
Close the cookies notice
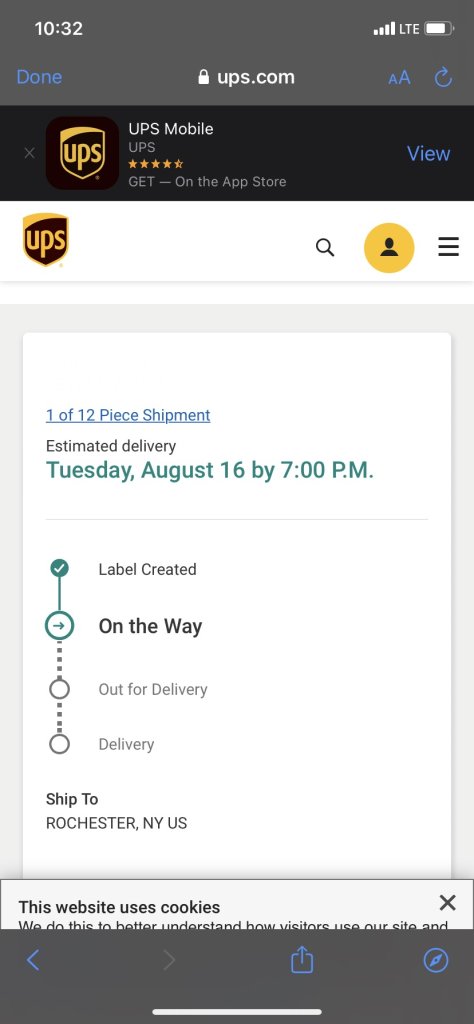point(447,903)
